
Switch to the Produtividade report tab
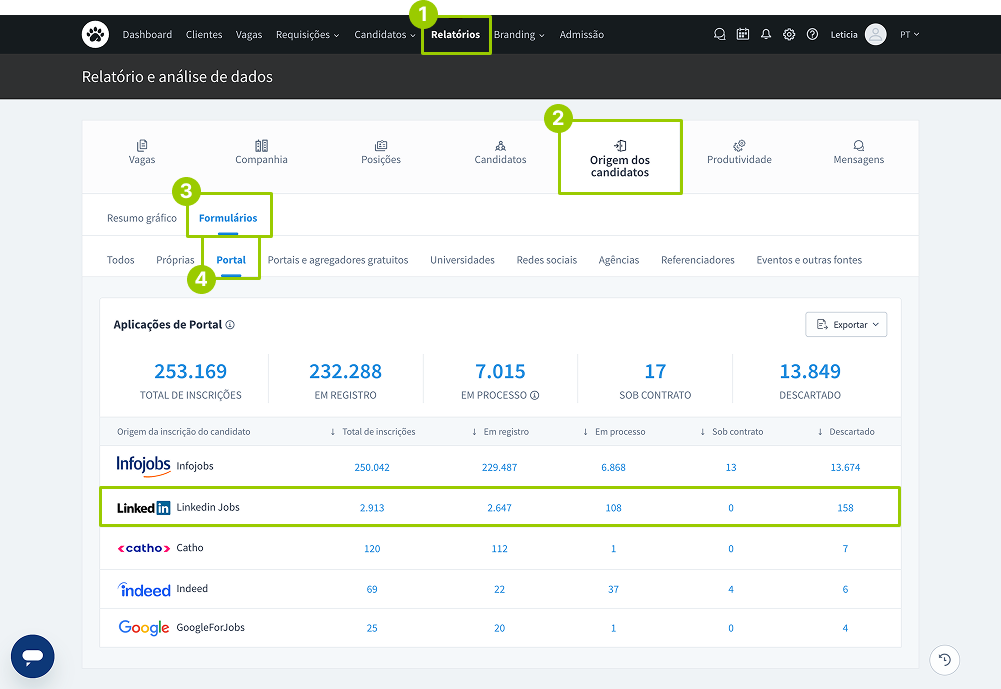[739, 152]
